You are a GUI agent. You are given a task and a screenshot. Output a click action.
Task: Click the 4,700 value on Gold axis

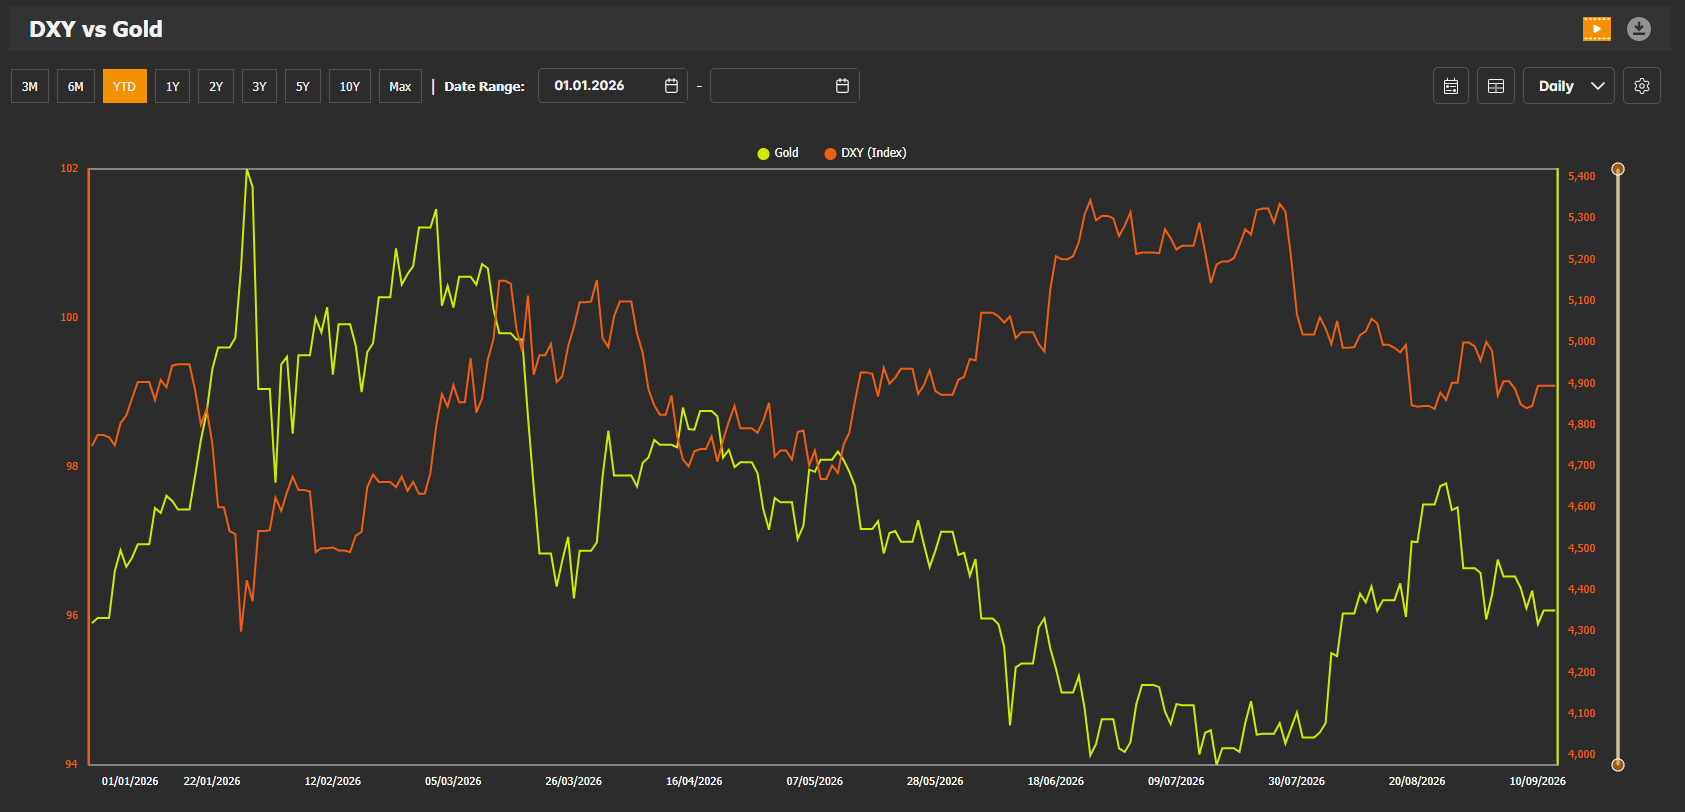point(1582,465)
